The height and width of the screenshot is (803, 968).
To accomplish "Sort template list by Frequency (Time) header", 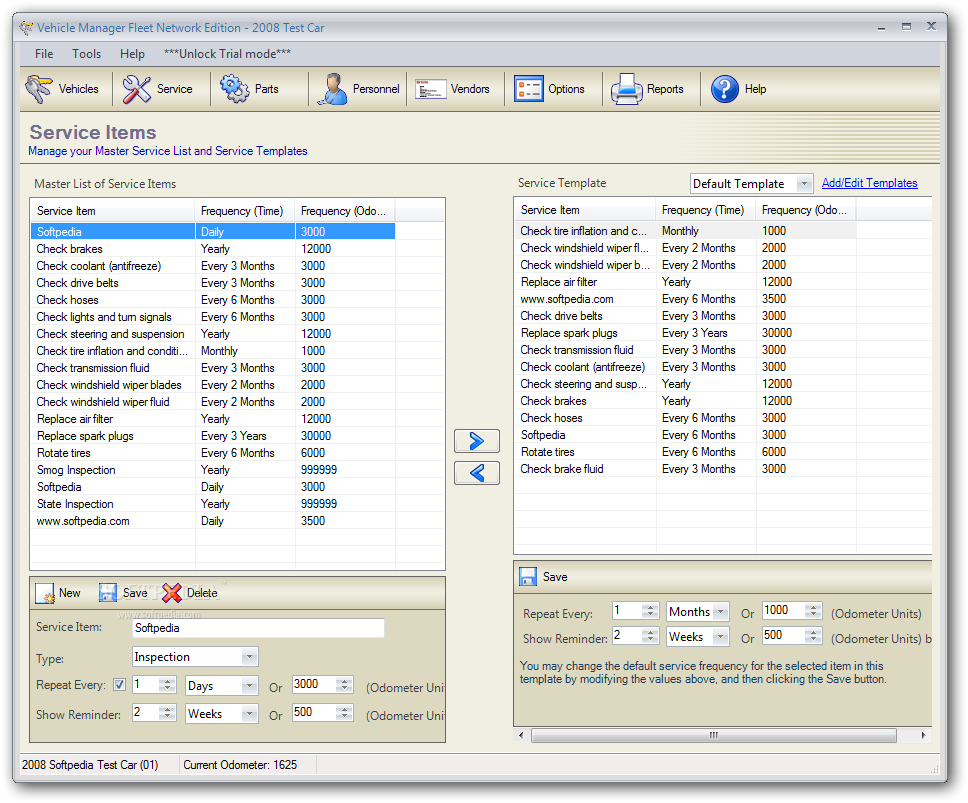I will click(706, 210).
